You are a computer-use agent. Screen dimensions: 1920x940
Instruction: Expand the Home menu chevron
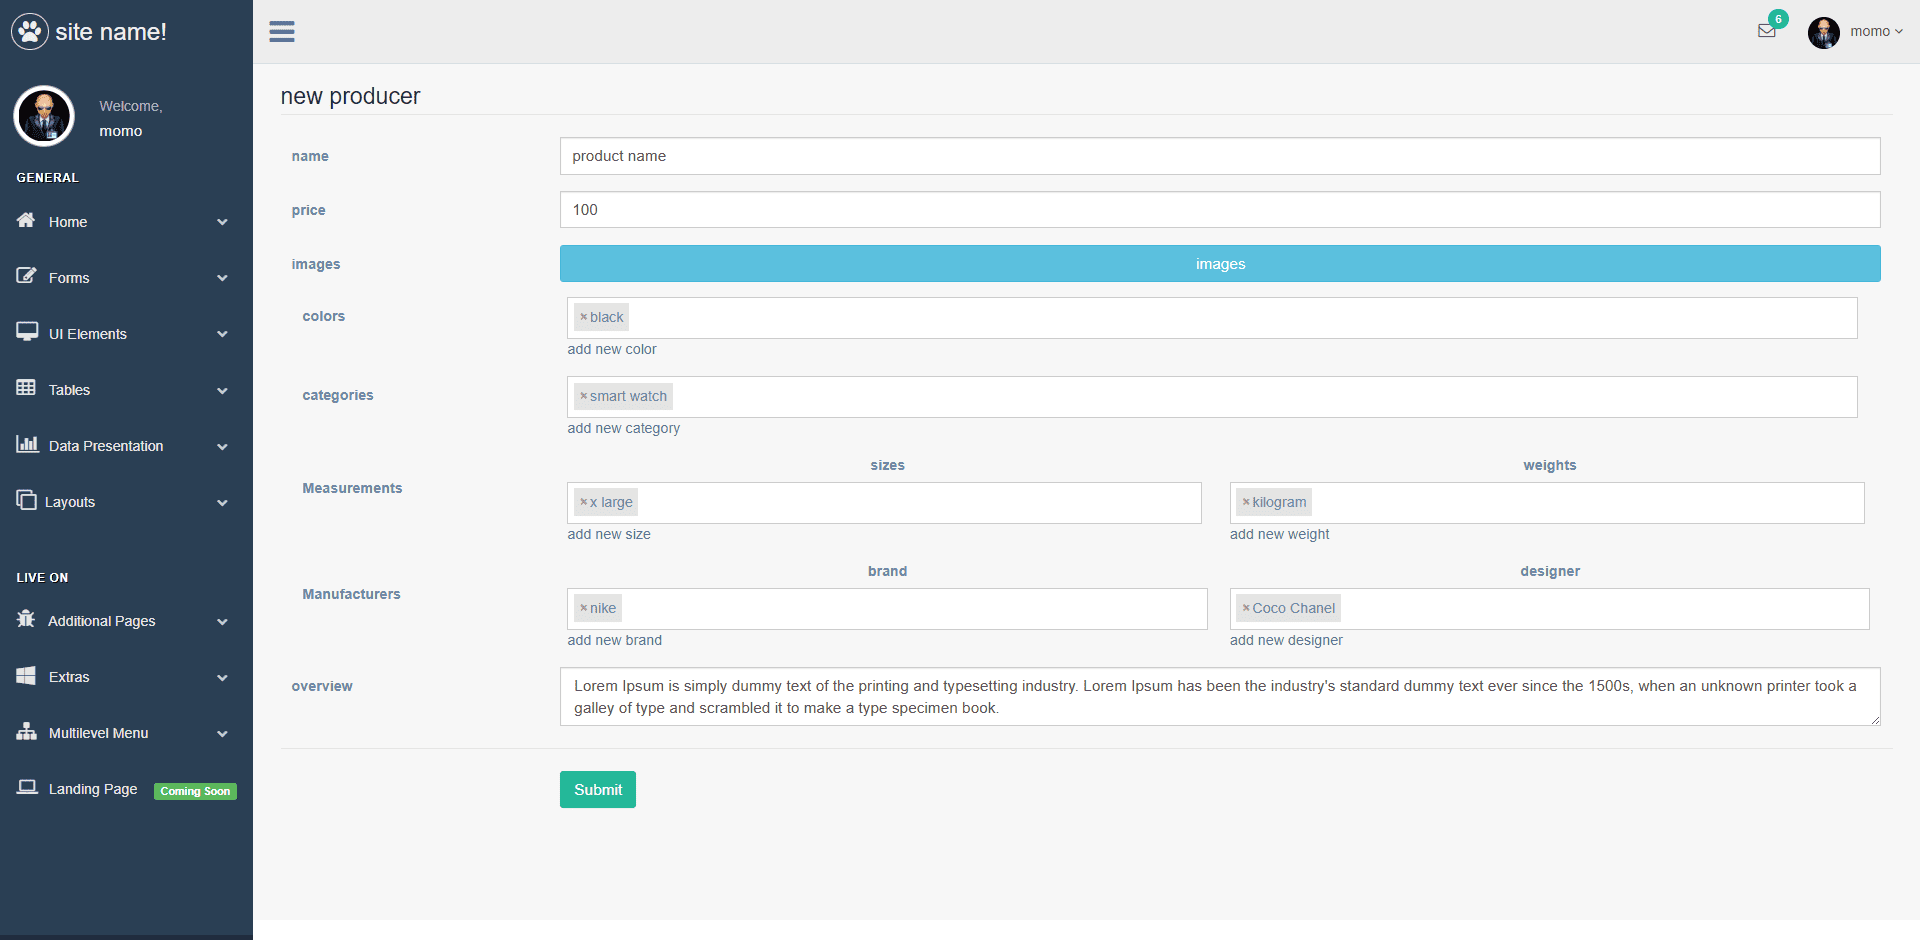pos(222,222)
